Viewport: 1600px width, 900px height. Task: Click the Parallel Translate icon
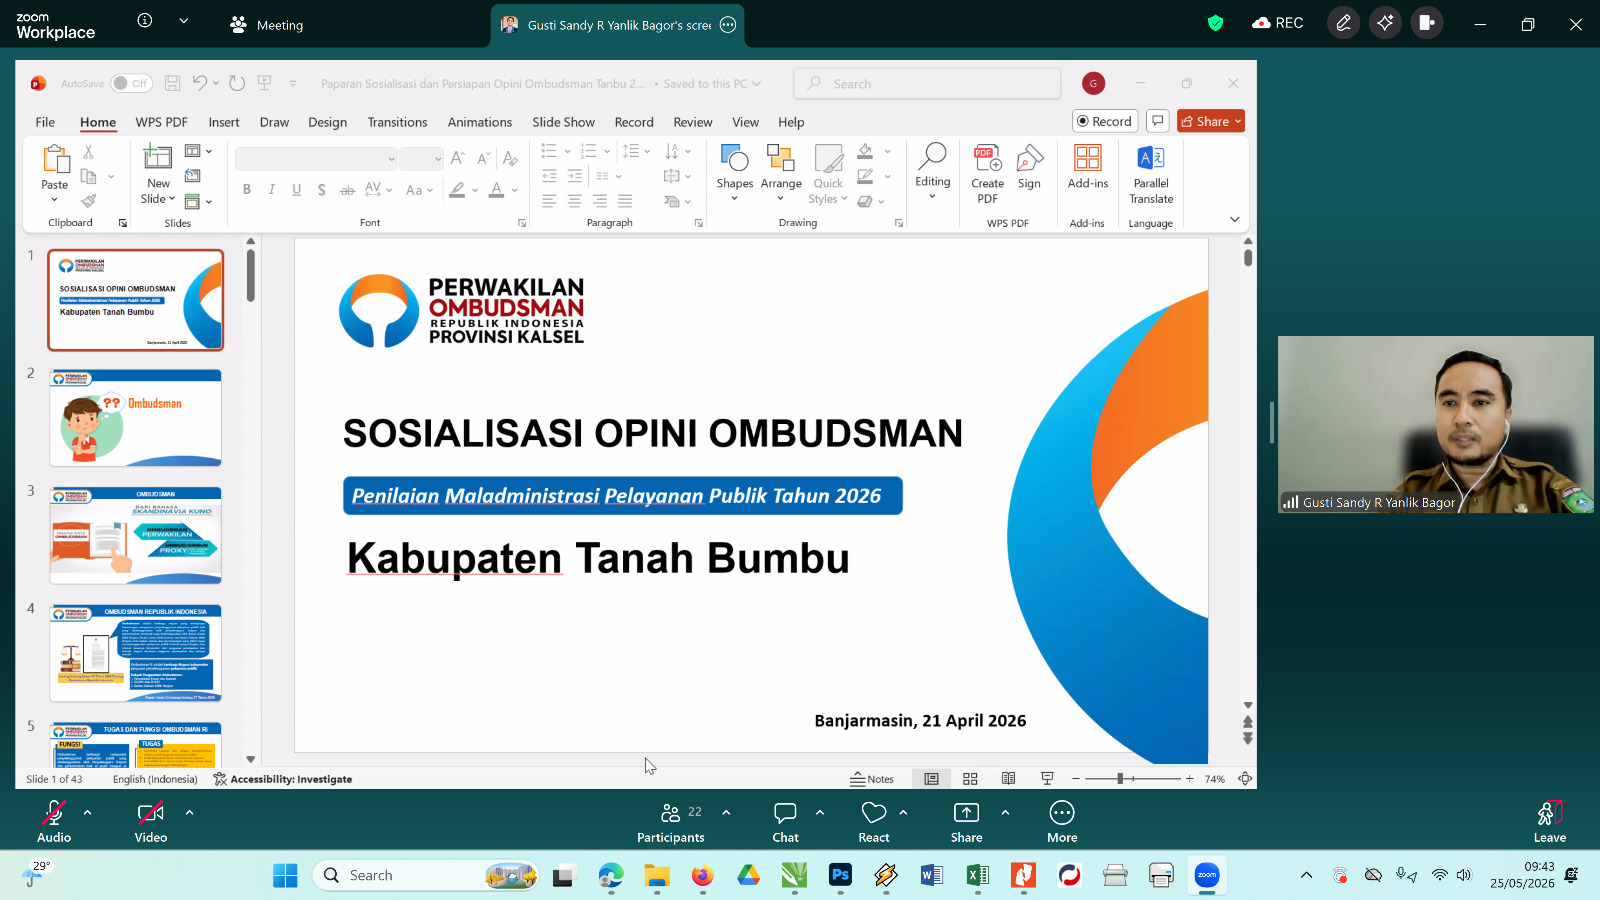pyautogui.click(x=1151, y=160)
